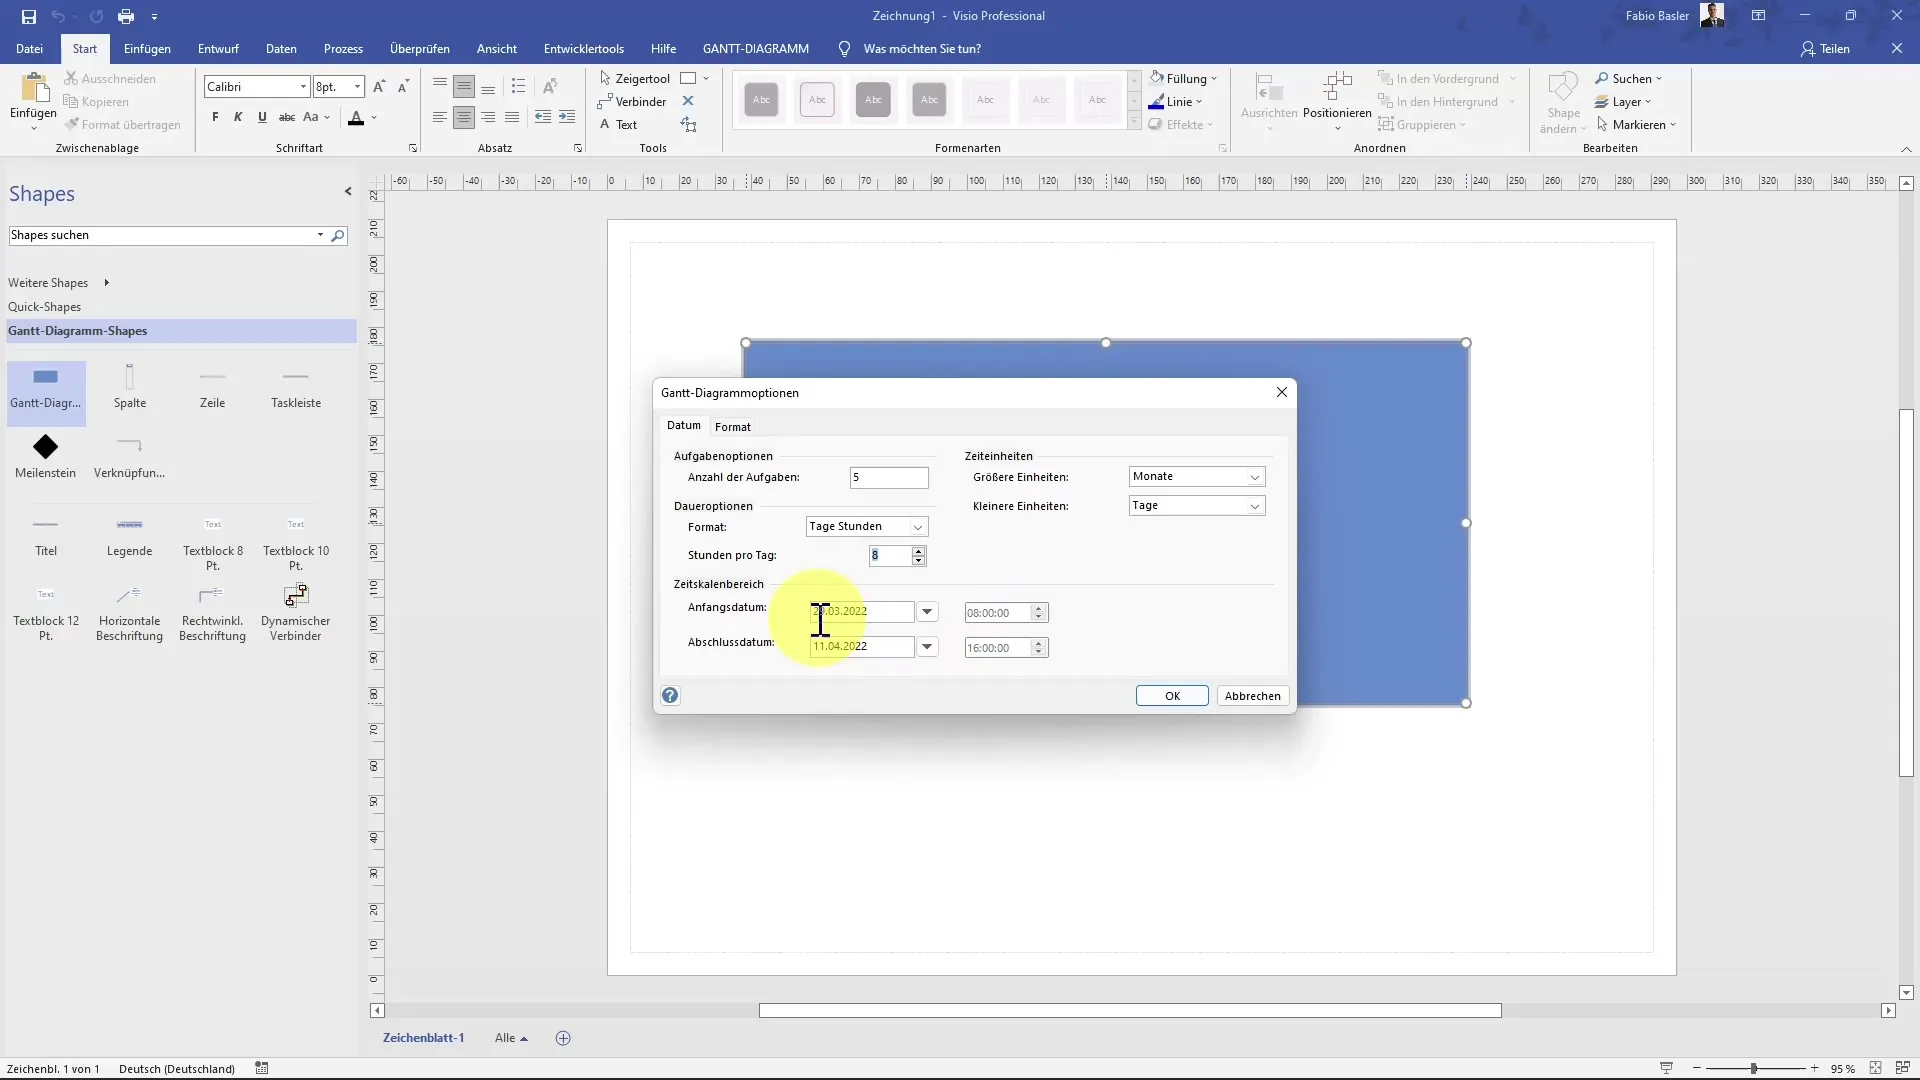
Task: Pick the Spalte shape from the stencil
Action: click(130, 387)
